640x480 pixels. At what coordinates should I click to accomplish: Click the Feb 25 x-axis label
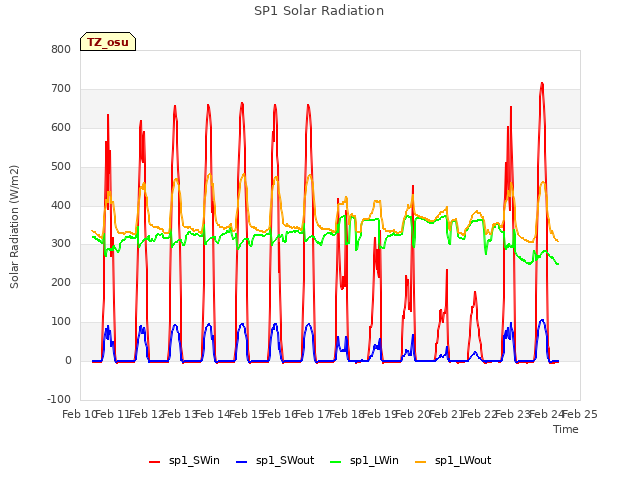click(580, 414)
